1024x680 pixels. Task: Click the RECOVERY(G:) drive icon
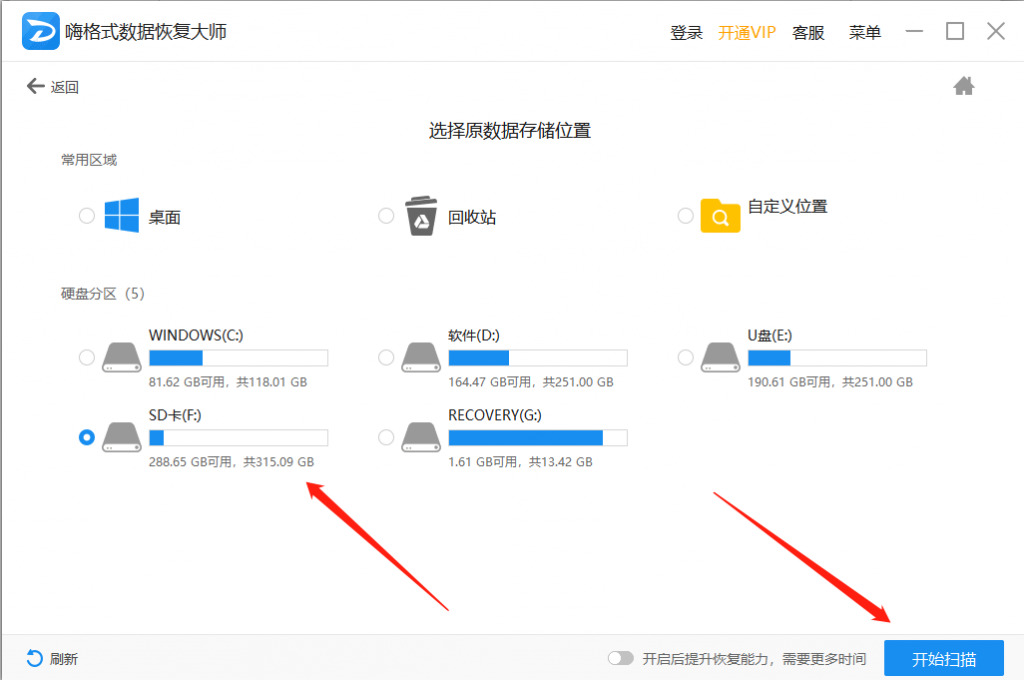pos(421,437)
